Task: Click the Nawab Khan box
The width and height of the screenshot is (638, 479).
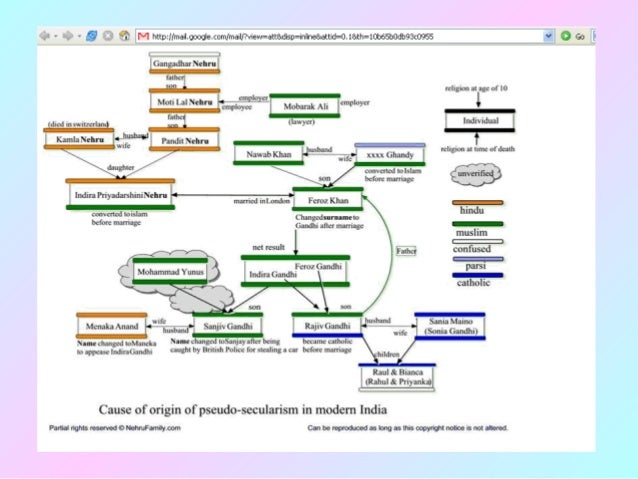Action: 269,153
